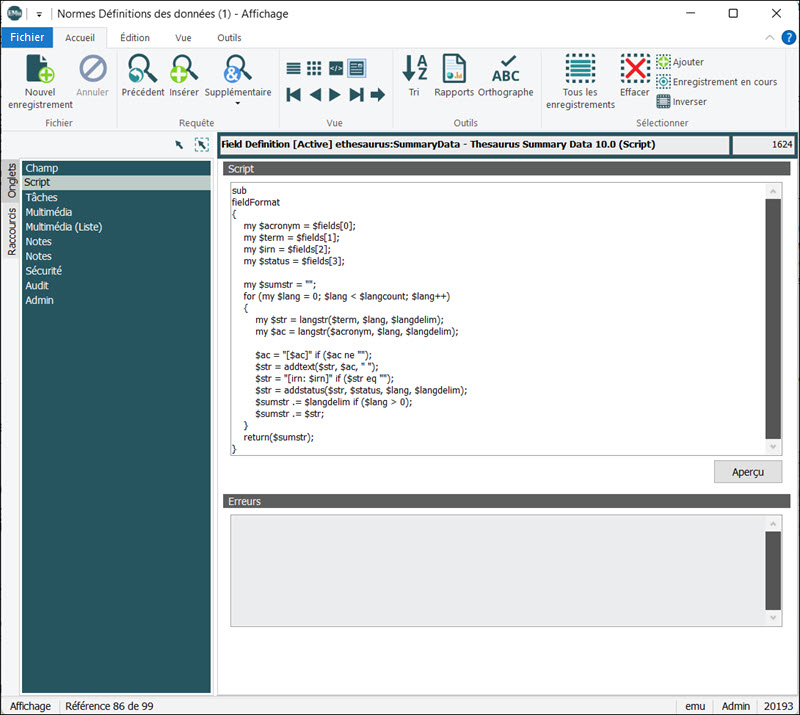
Task: Click Inverser to invert the selection
Action: click(x=682, y=102)
